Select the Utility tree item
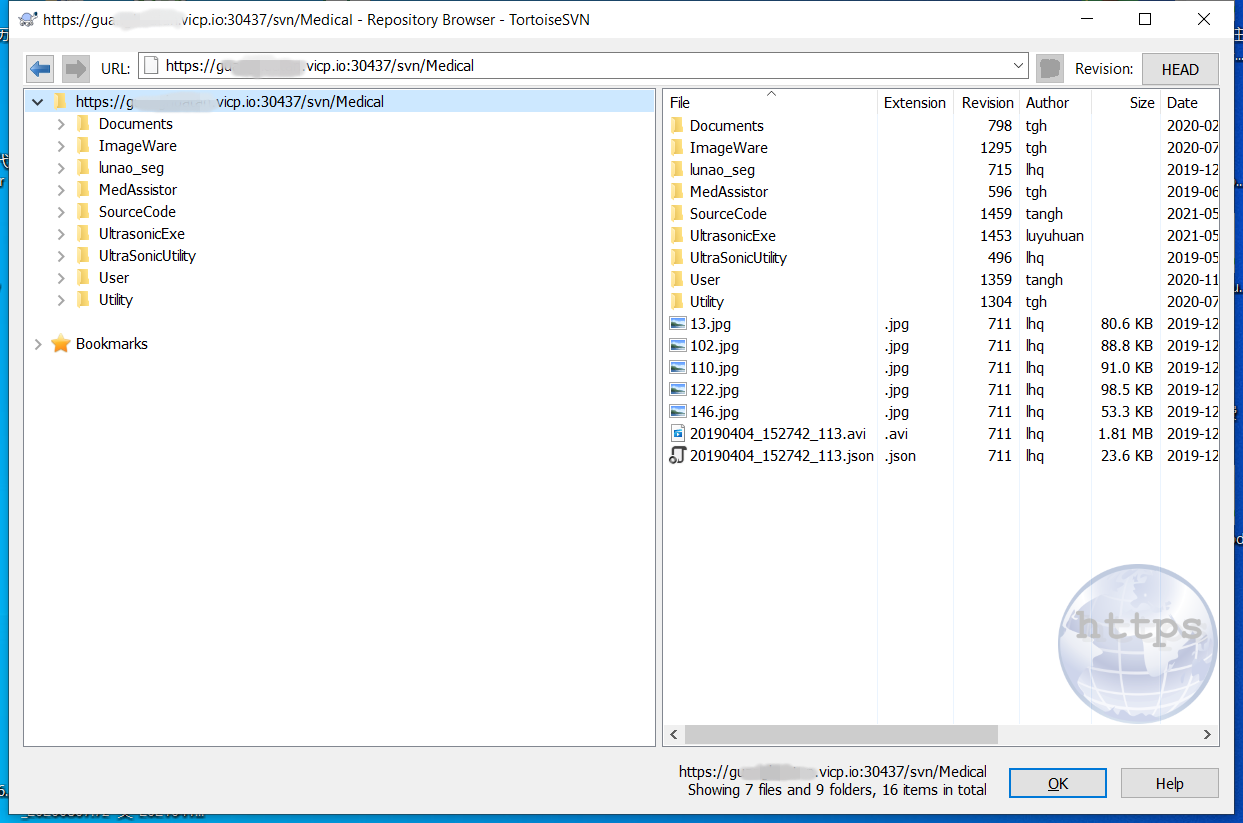 click(x=116, y=300)
